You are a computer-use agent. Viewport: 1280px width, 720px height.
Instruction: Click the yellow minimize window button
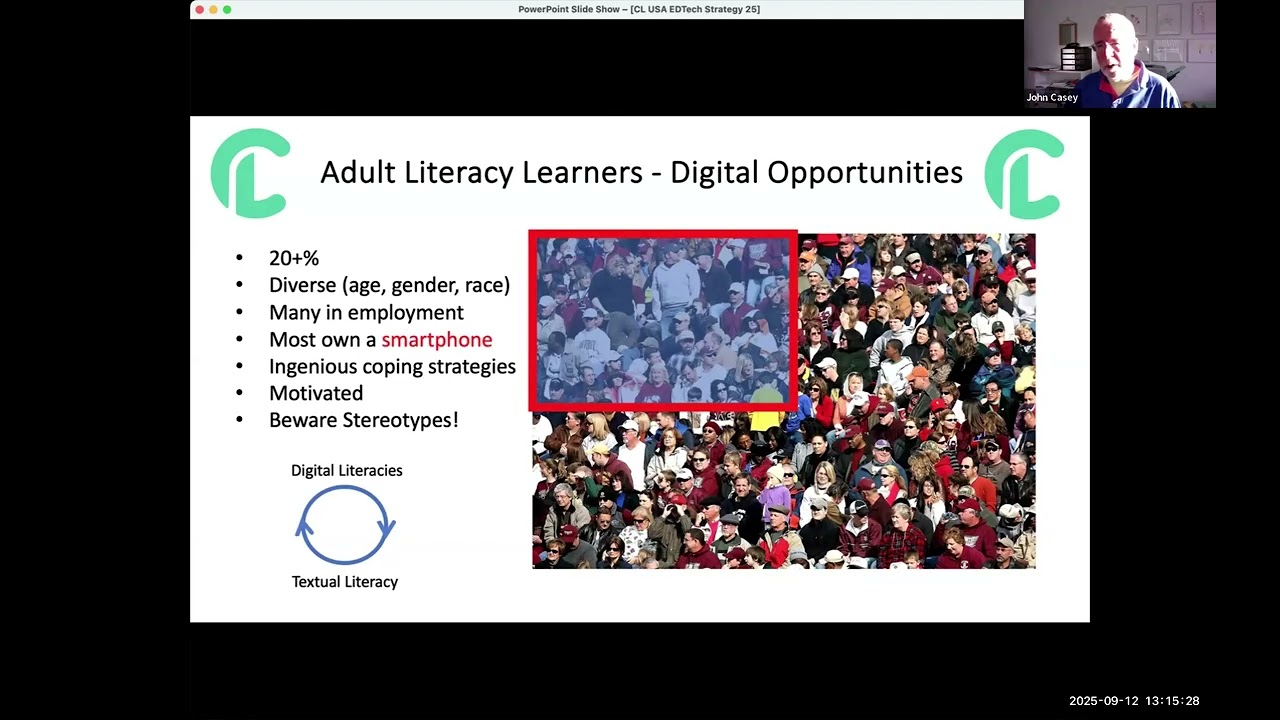coord(213,9)
